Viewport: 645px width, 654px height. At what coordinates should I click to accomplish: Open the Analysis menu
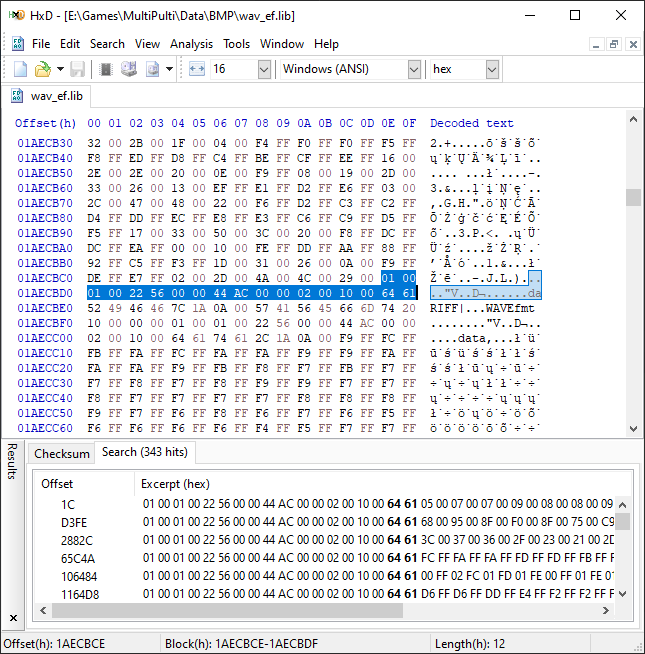pos(191,44)
